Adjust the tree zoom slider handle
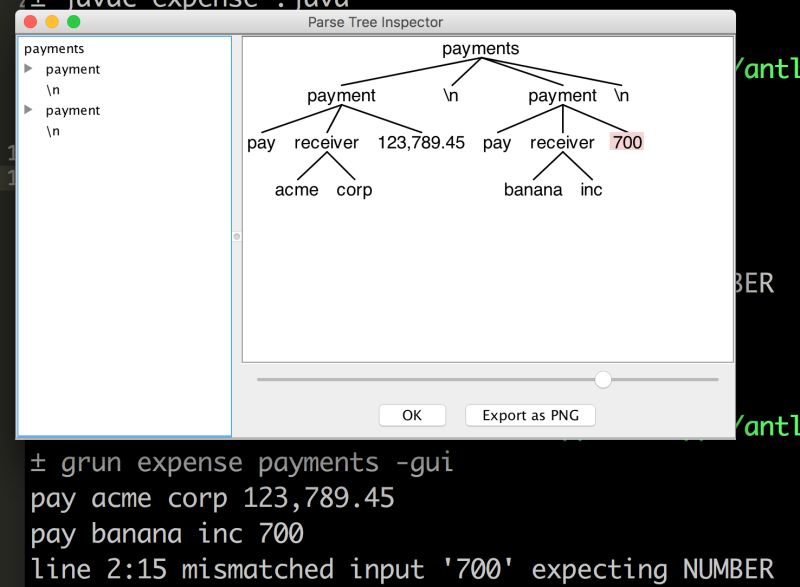This screenshot has width=800, height=587. (603, 379)
